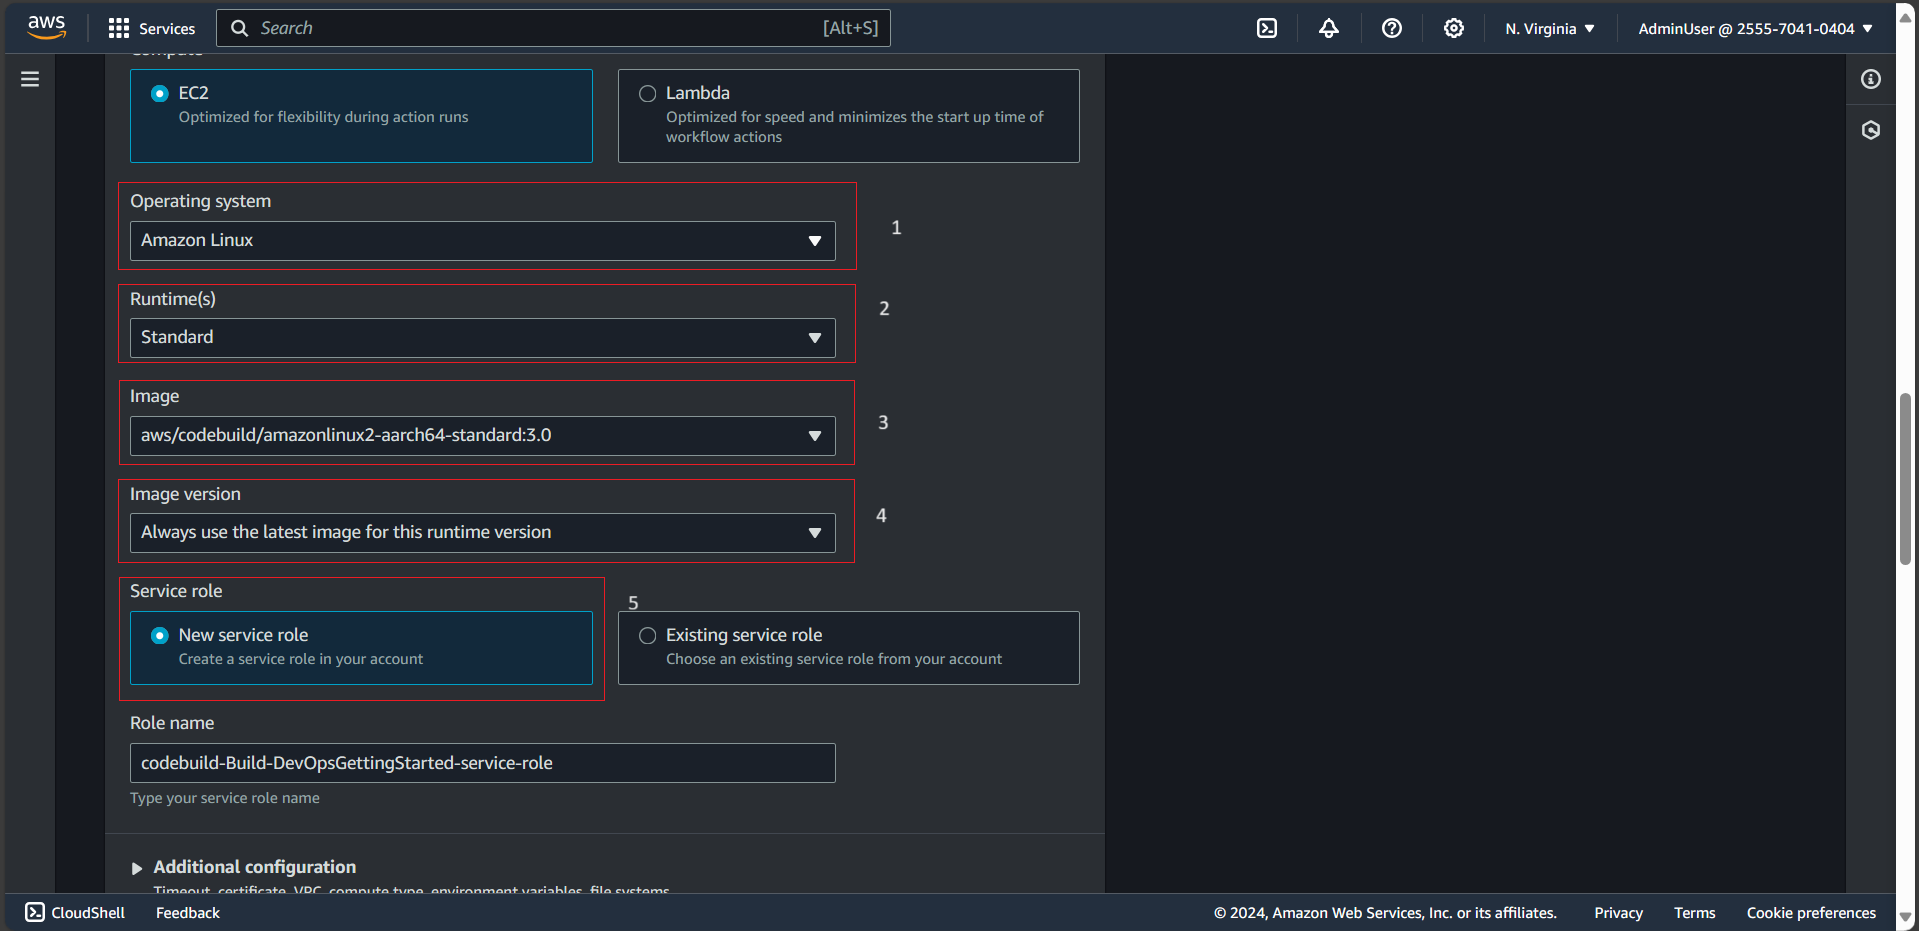Click the CloudShell icon in the footer
Image resolution: width=1919 pixels, height=931 pixels.
point(35,912)
